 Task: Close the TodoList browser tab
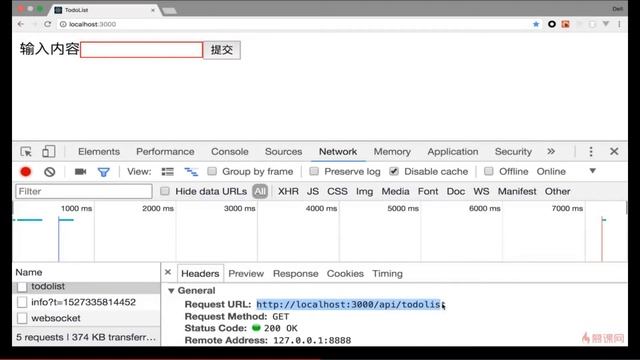tap(153, 10)
